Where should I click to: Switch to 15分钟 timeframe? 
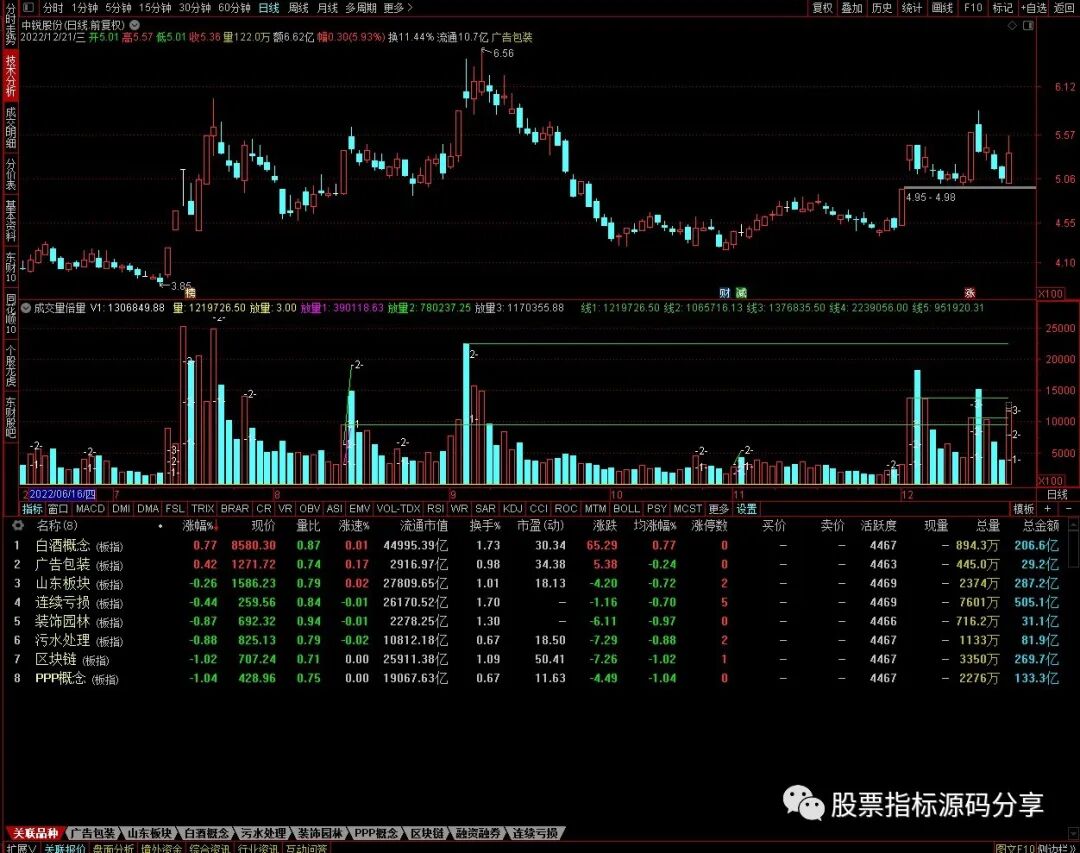tap(155, 8)
